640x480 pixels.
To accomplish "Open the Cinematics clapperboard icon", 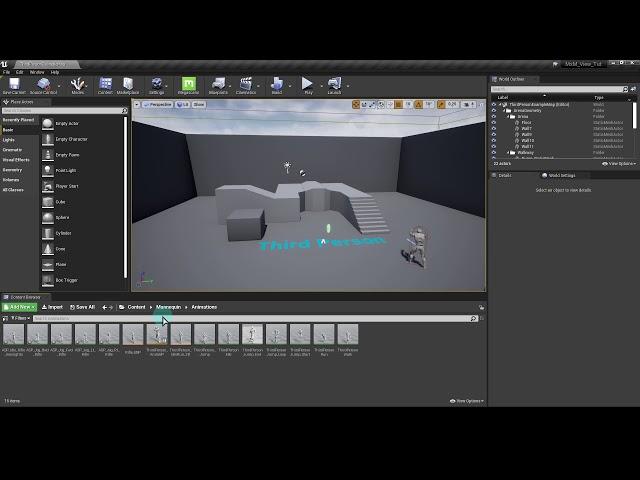I will point(246,86).
